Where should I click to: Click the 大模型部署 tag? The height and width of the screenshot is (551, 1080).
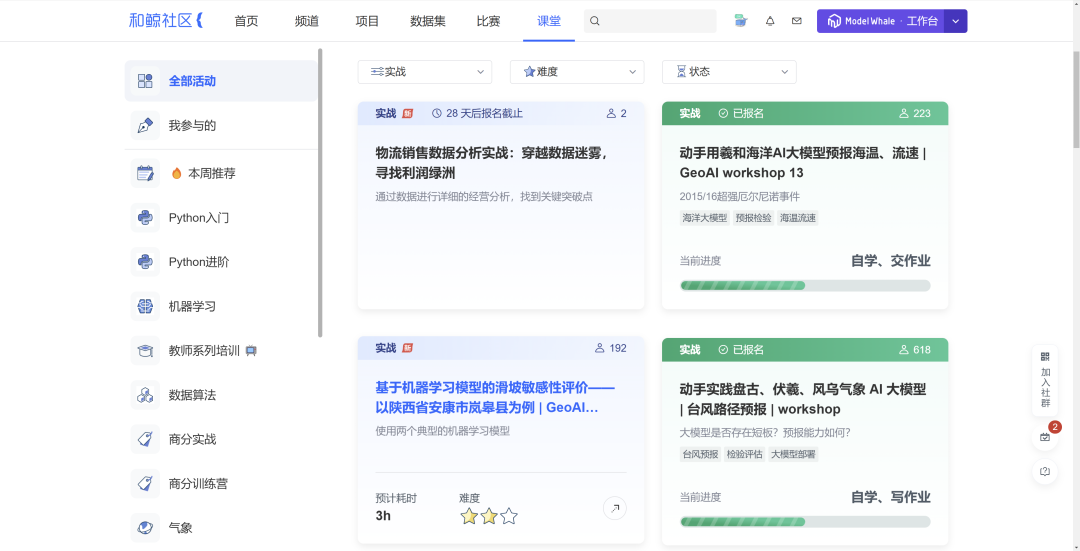(793, 455)
